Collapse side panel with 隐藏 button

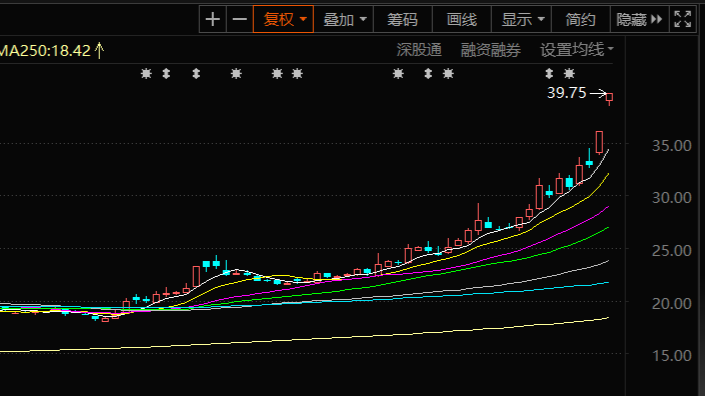639,19
